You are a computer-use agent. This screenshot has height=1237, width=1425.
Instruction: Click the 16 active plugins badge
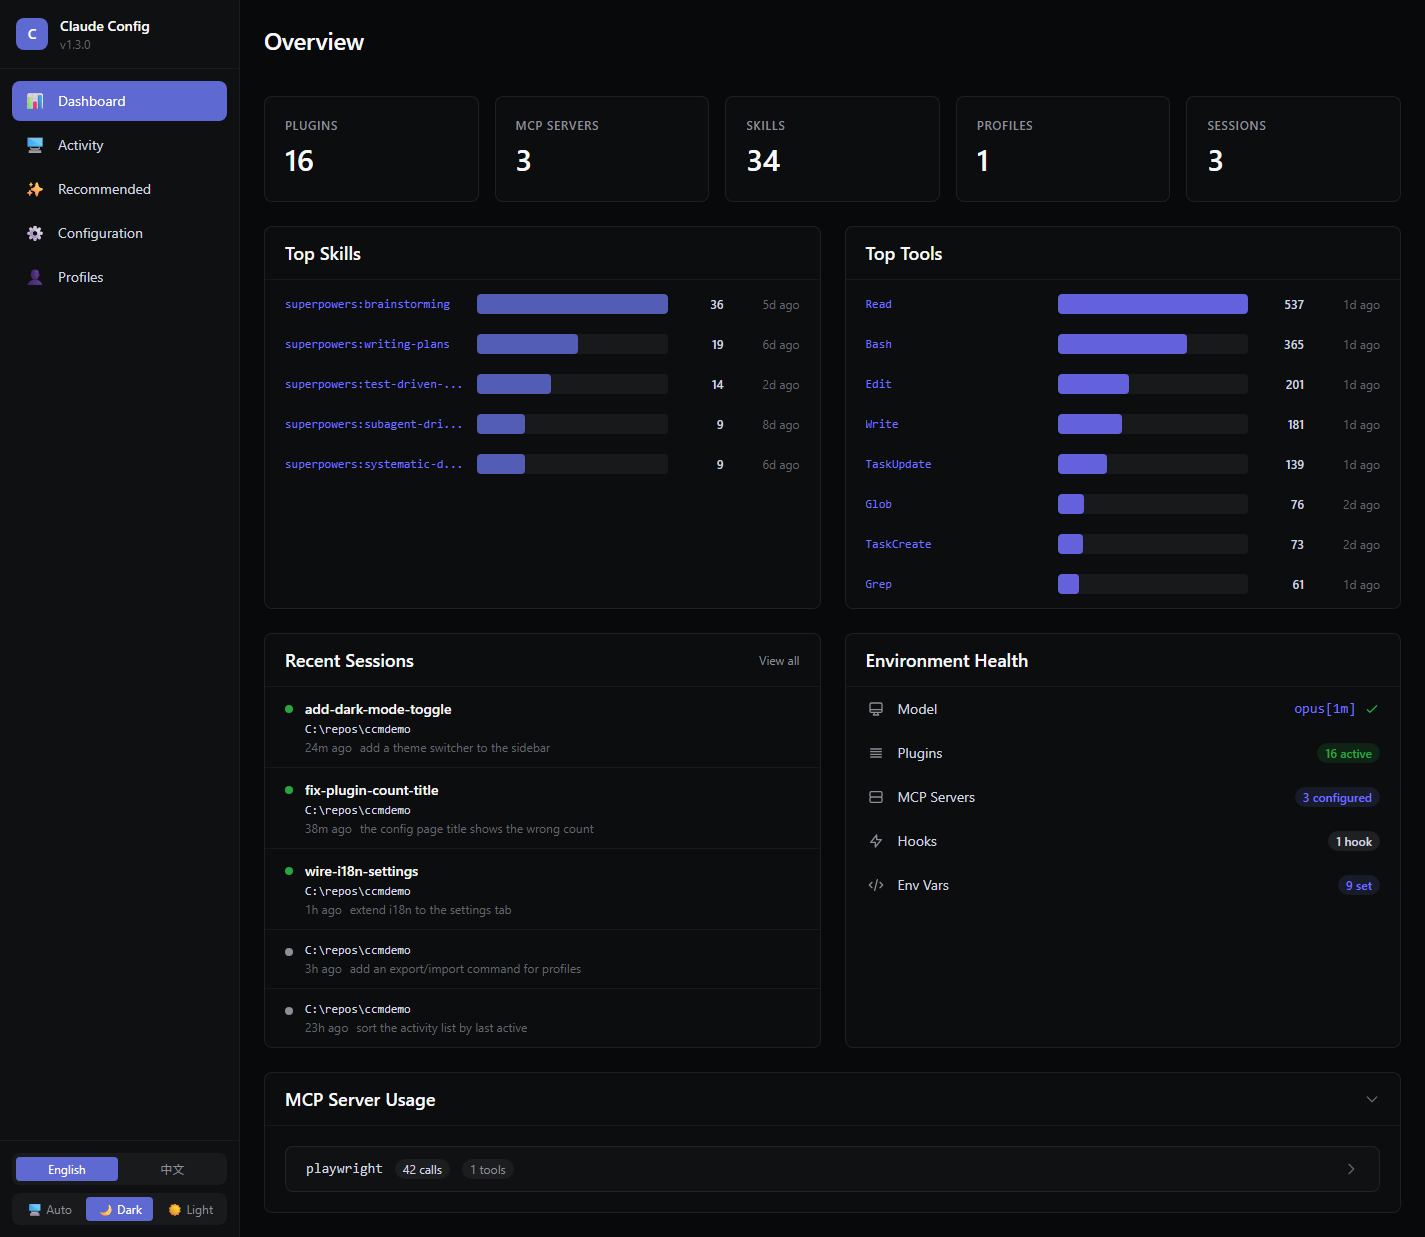1348,753
